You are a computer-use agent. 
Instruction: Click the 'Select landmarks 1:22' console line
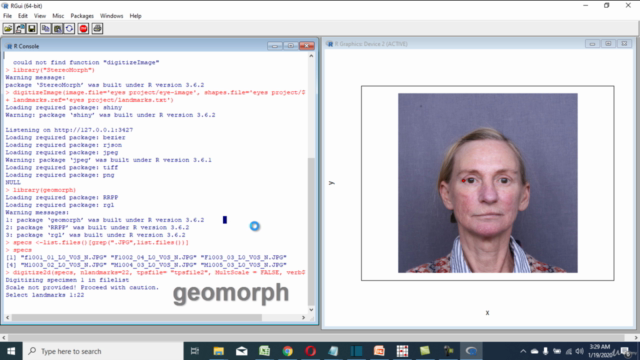click(45, 295)
